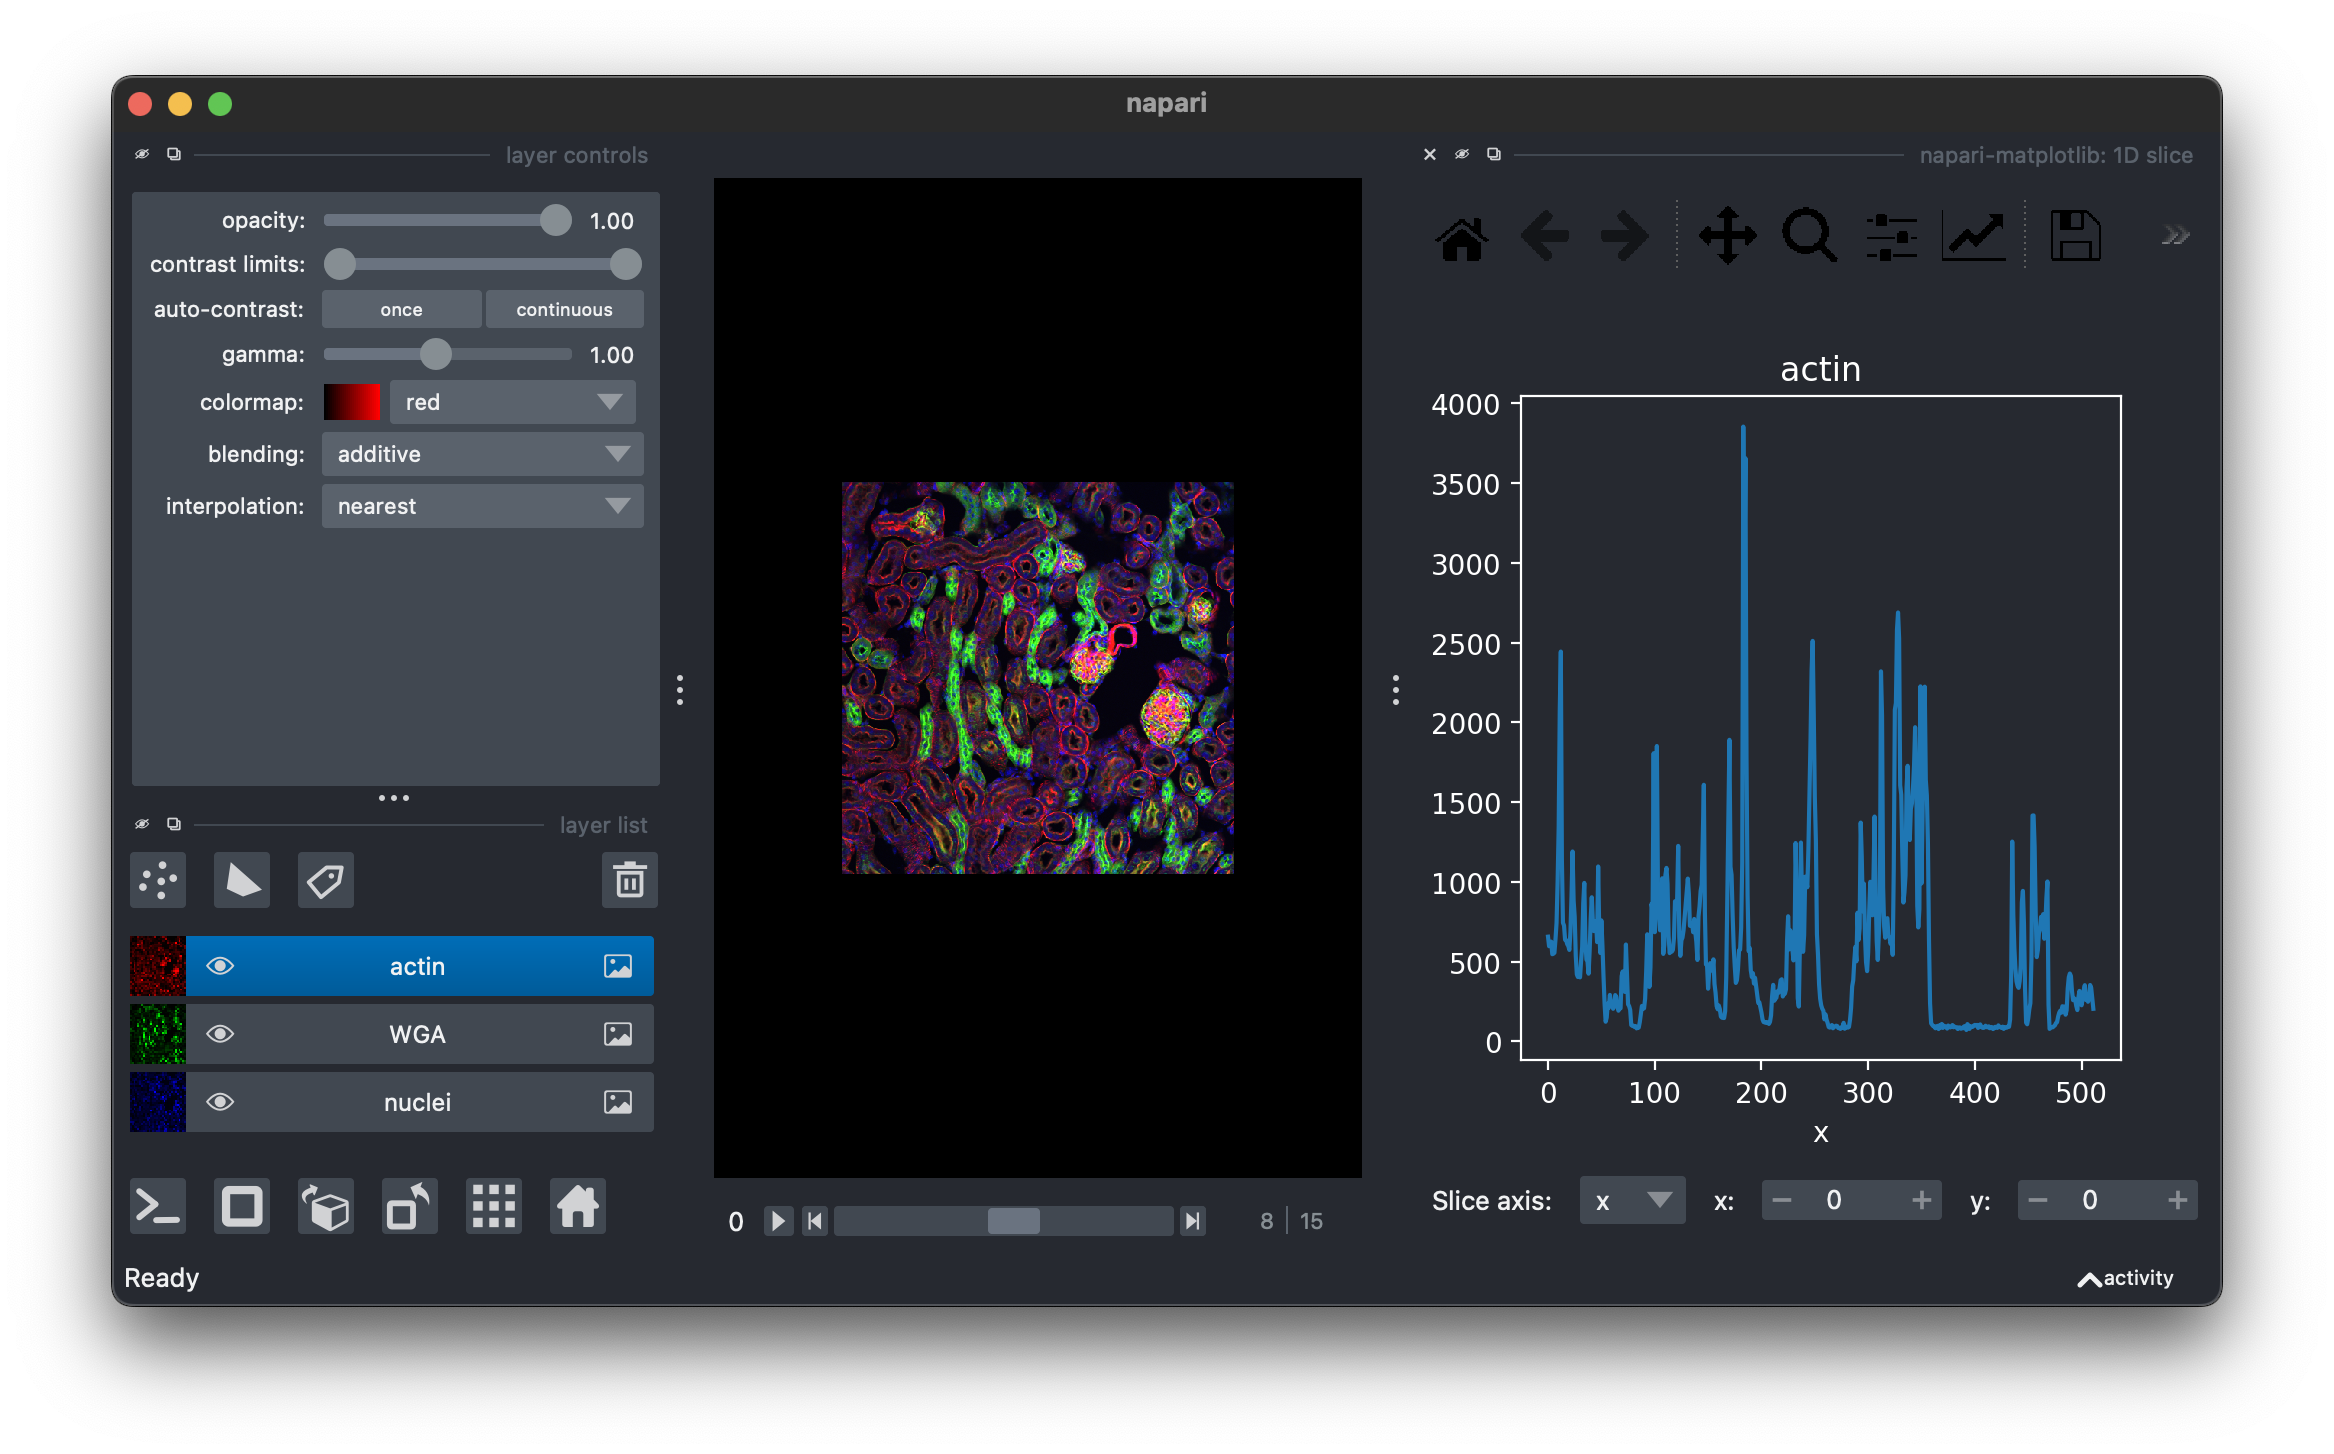Screen dimensions: 2334x1454
Task: Click the gamma slider handle
Action: click(x=435, y=354)
